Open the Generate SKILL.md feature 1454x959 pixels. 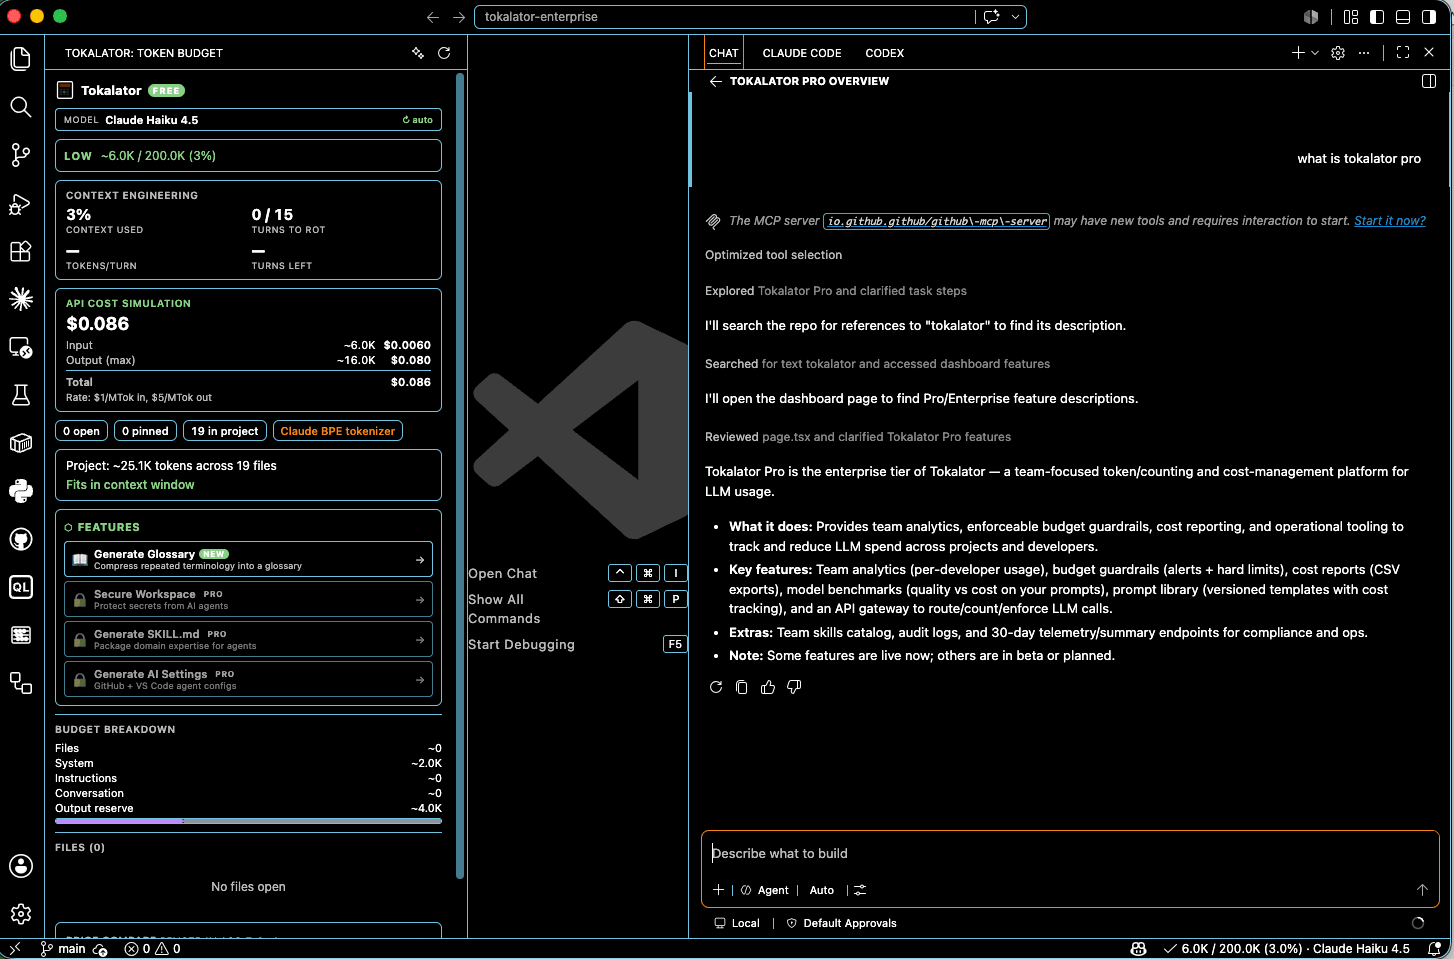click(x=248, y=640)
